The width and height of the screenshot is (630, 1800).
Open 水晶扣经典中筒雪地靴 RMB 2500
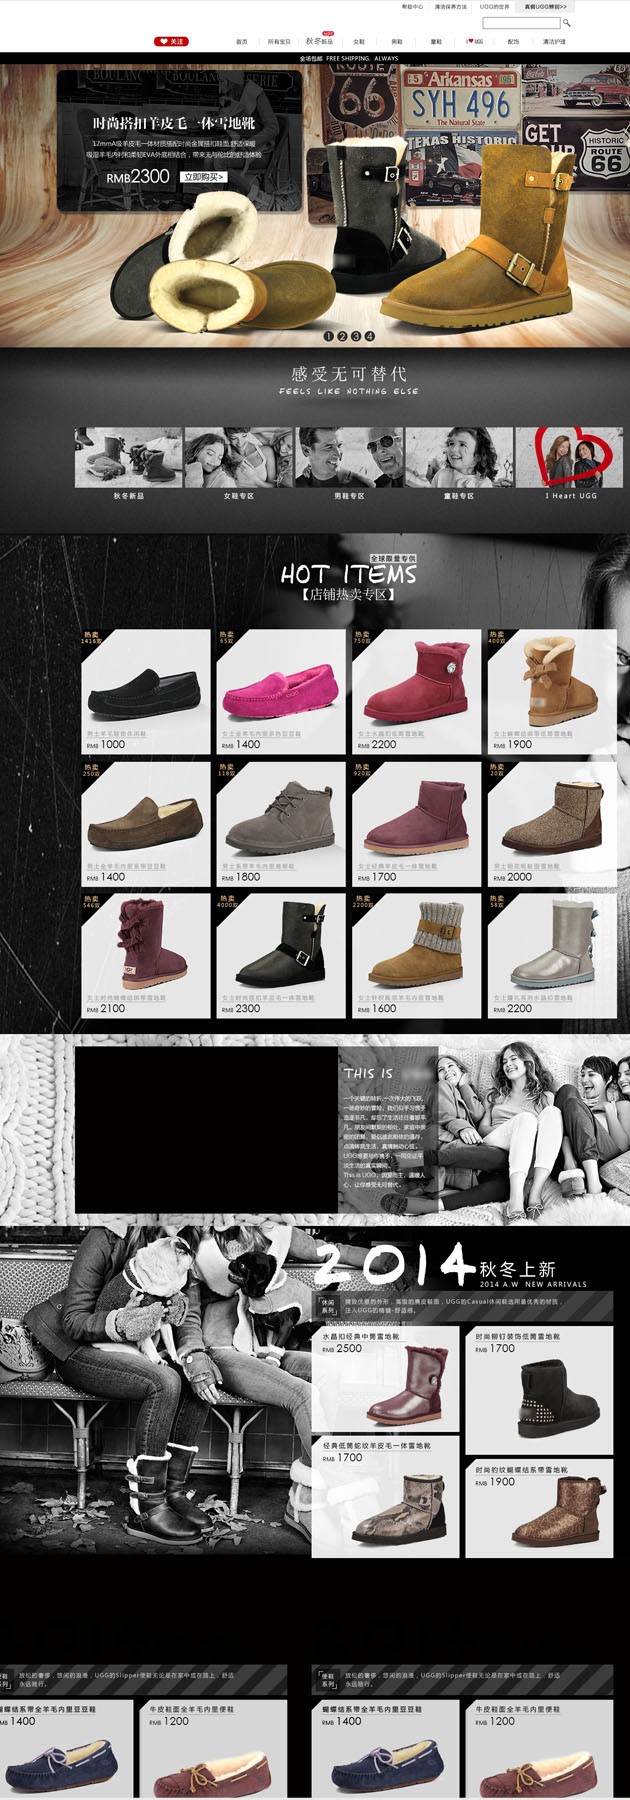click(x=386, y=1379)
